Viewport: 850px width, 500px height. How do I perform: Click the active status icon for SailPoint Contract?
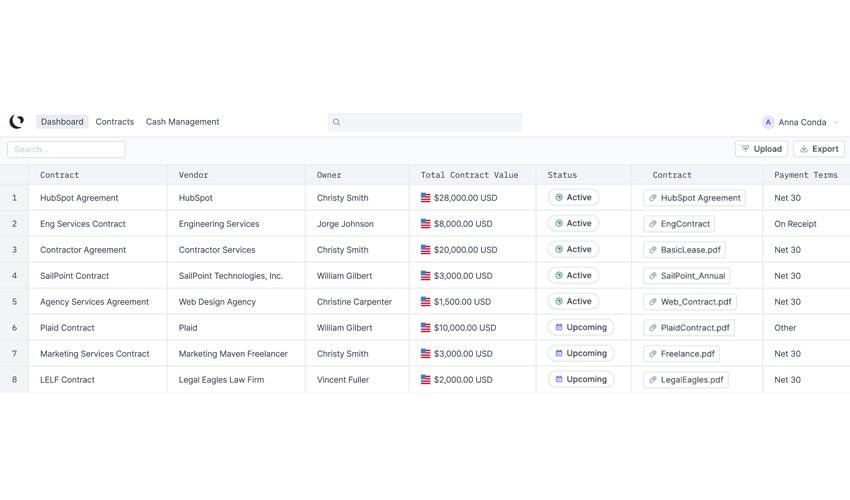pyautogui.click(x=559, y=275)
